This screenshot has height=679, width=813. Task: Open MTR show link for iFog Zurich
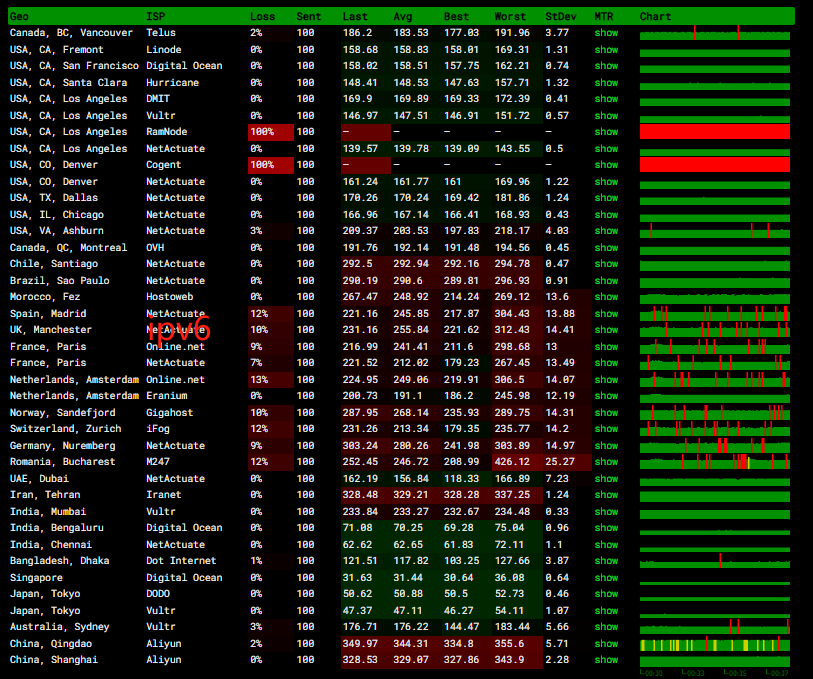(606, 429)
